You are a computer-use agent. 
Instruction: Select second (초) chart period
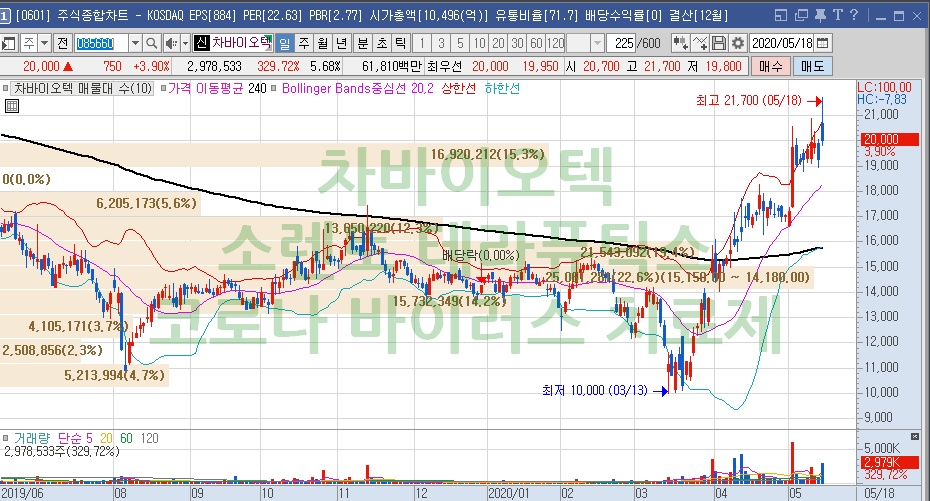(382, 43)
